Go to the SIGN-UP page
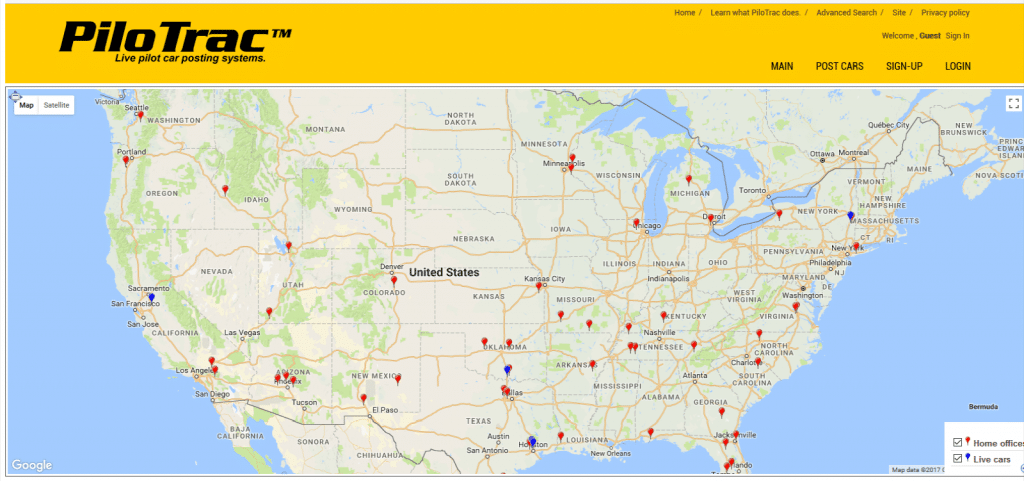1024x481 pixels. 904,66
